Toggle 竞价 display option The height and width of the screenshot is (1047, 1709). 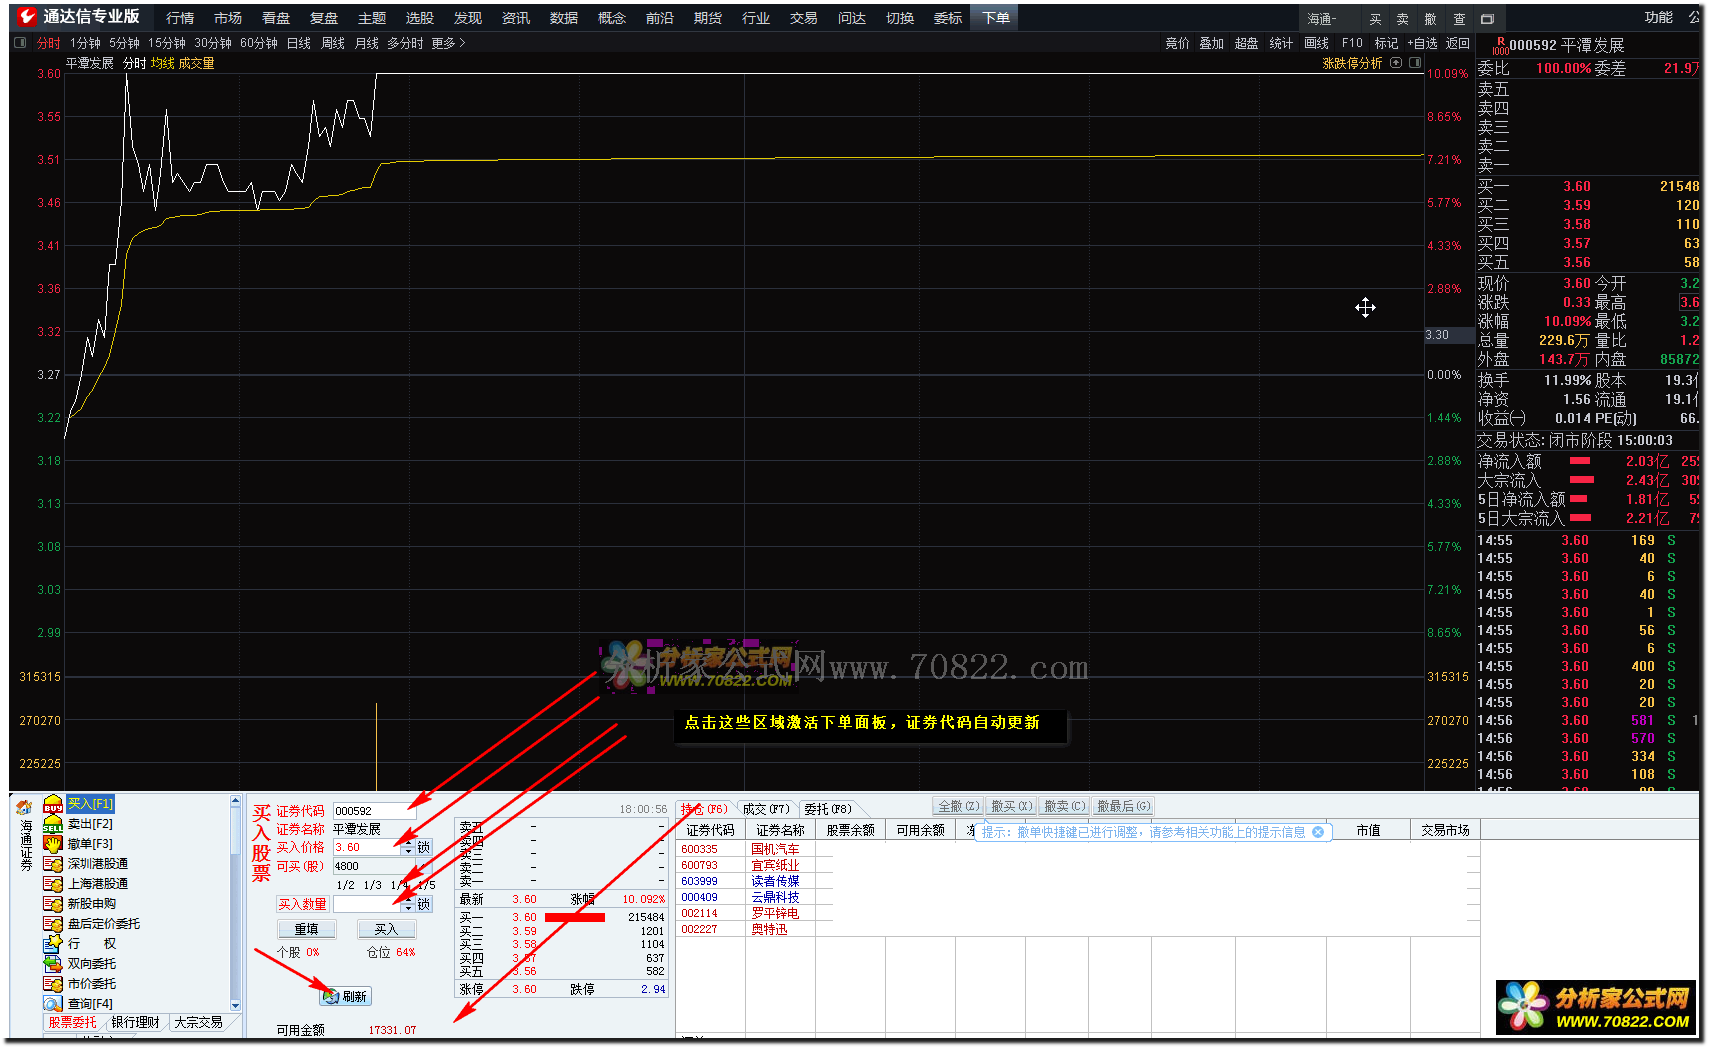tap(1177, 43)
